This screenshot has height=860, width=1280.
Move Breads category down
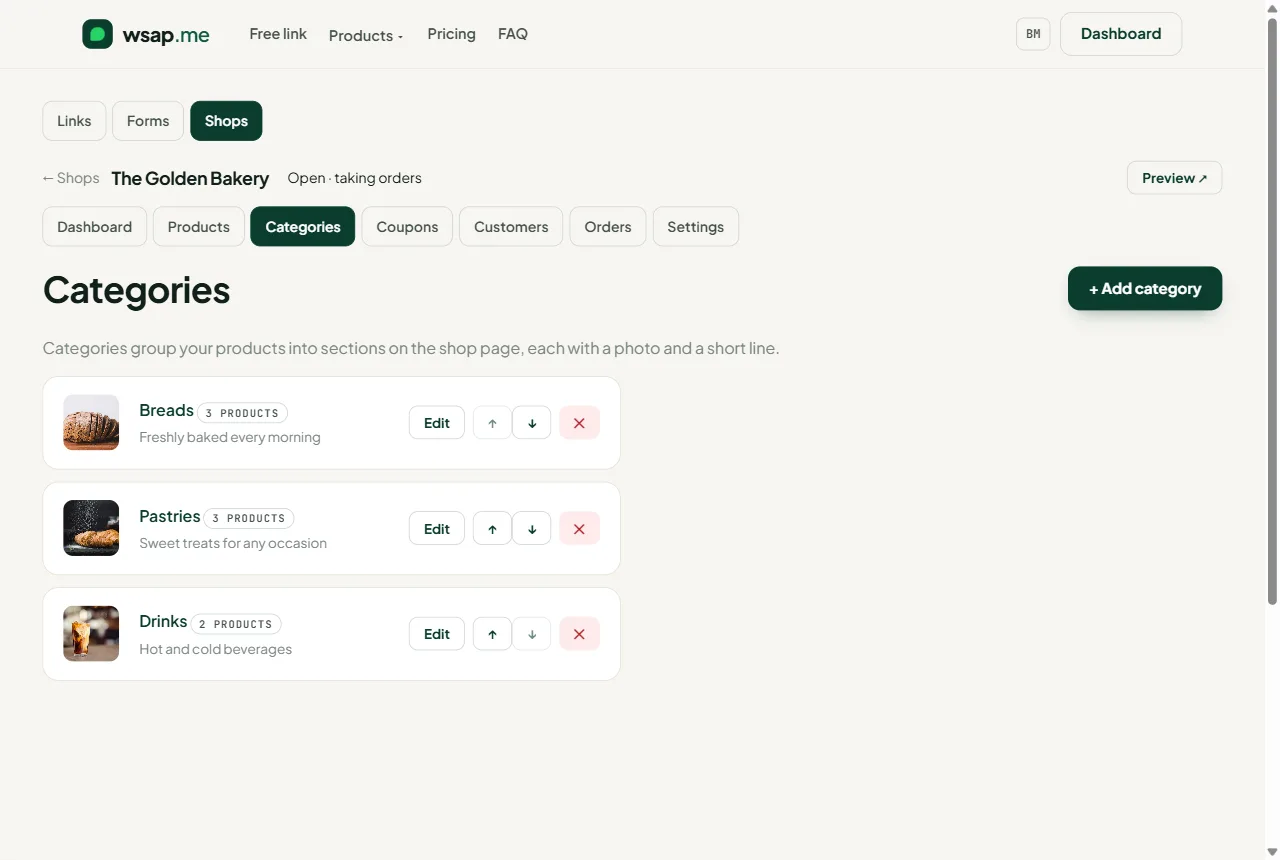pos(532,423)
